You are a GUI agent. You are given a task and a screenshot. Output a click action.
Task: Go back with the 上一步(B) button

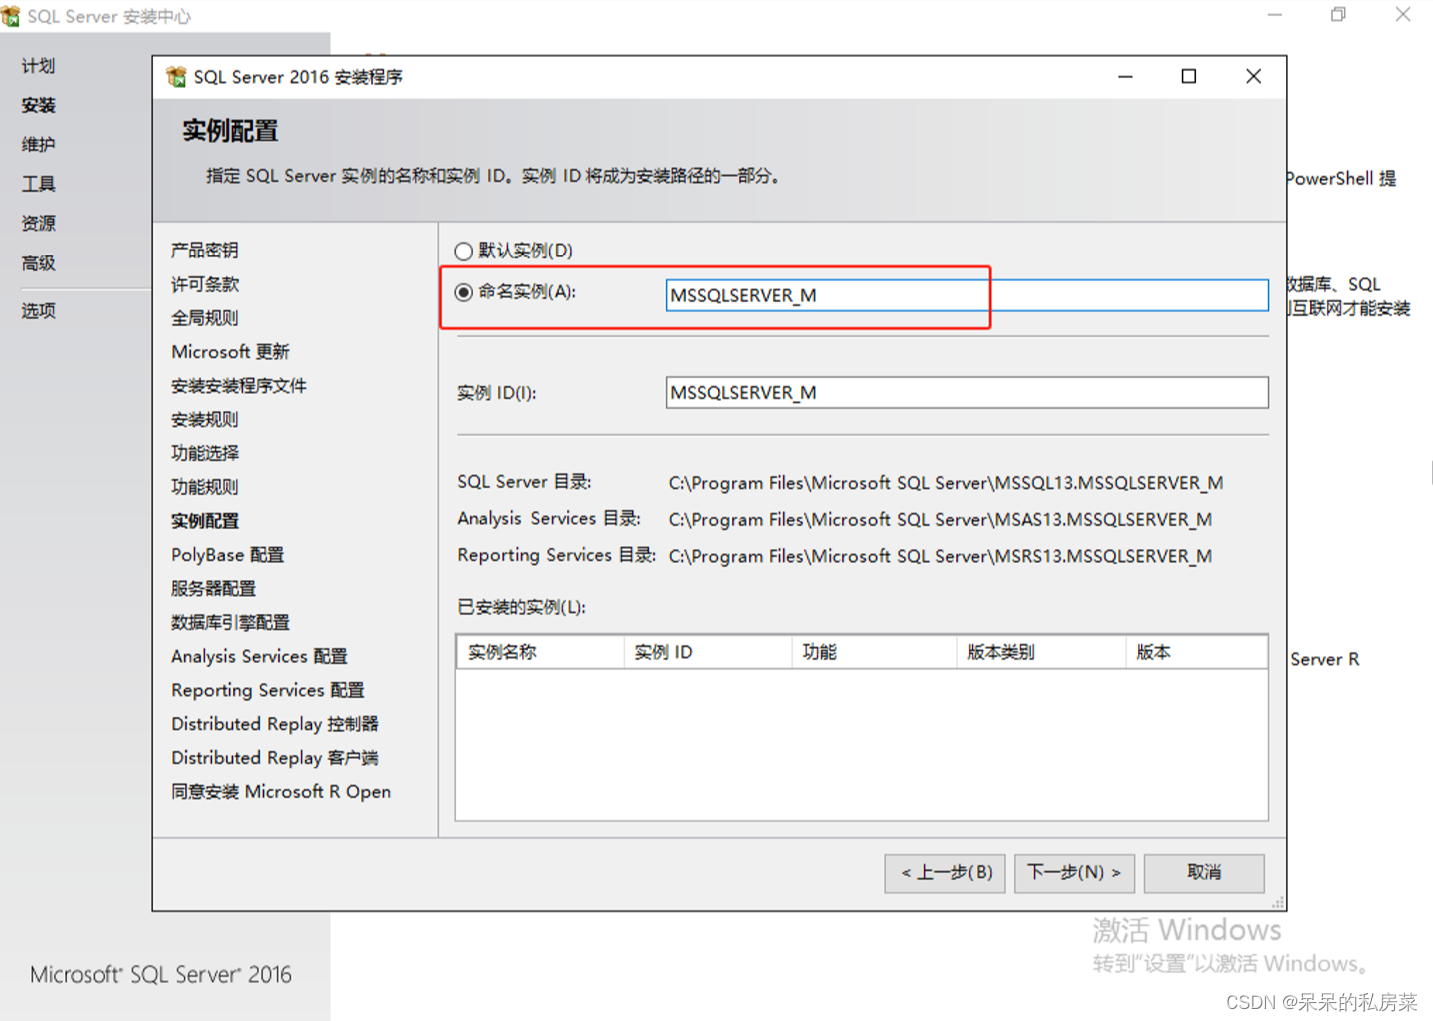point(945,872)
